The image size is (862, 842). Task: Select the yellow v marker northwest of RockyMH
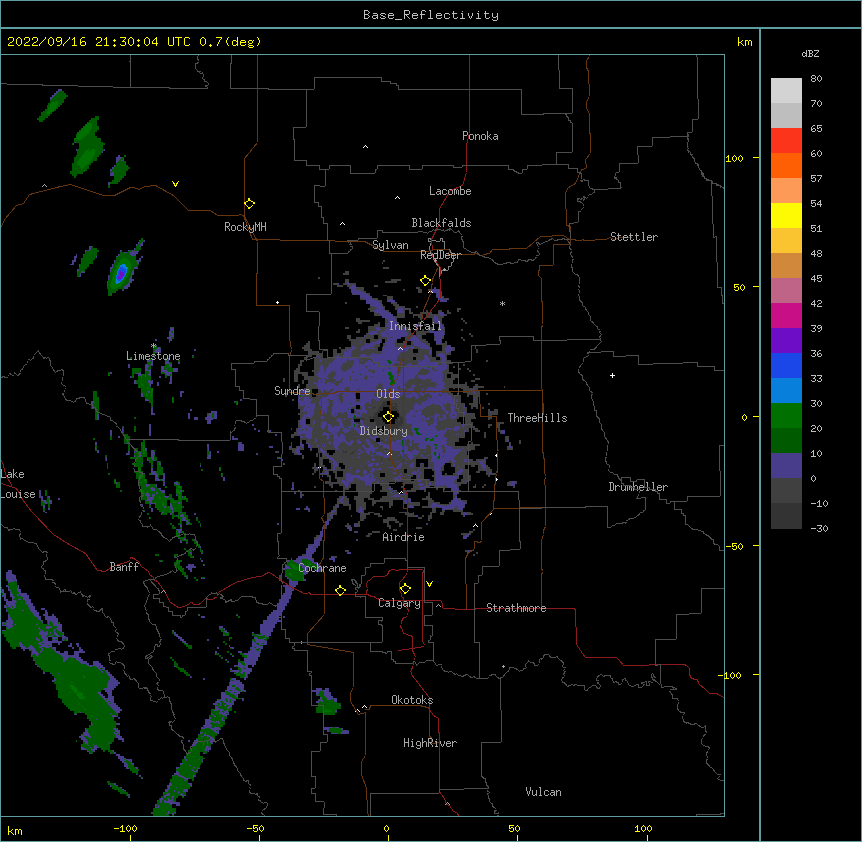coord(175,184)
